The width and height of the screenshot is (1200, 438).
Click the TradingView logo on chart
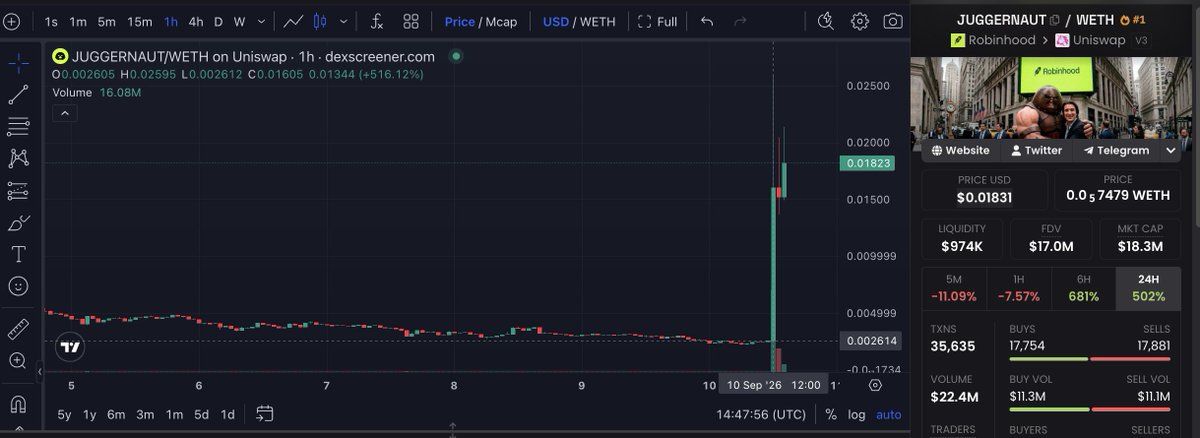pyautogui.click(x=69, y=347)
